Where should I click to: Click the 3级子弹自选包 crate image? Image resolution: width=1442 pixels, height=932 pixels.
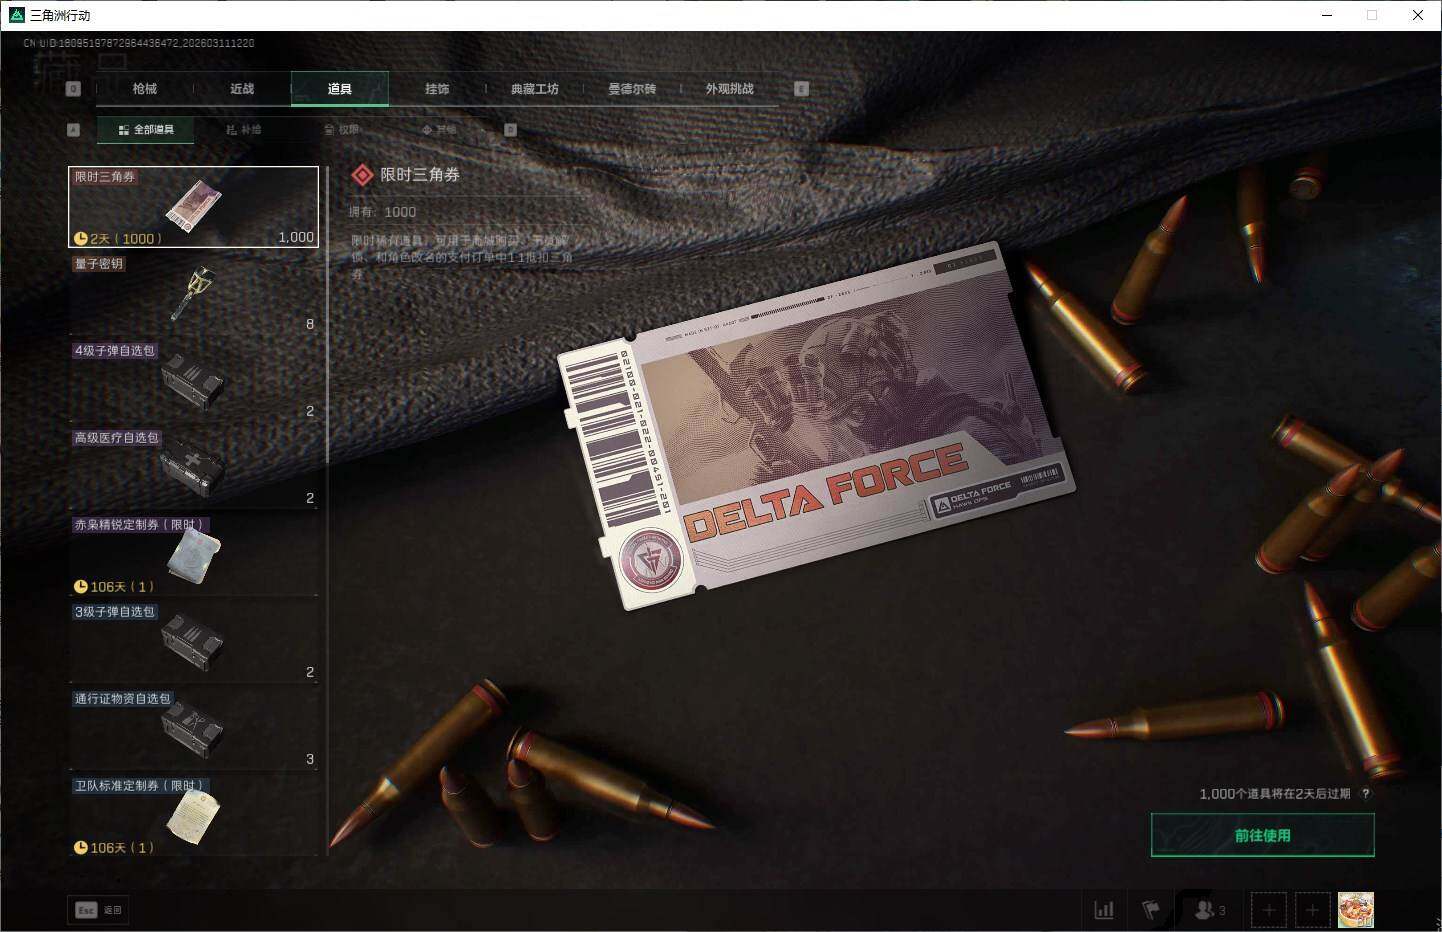[193, 645]
